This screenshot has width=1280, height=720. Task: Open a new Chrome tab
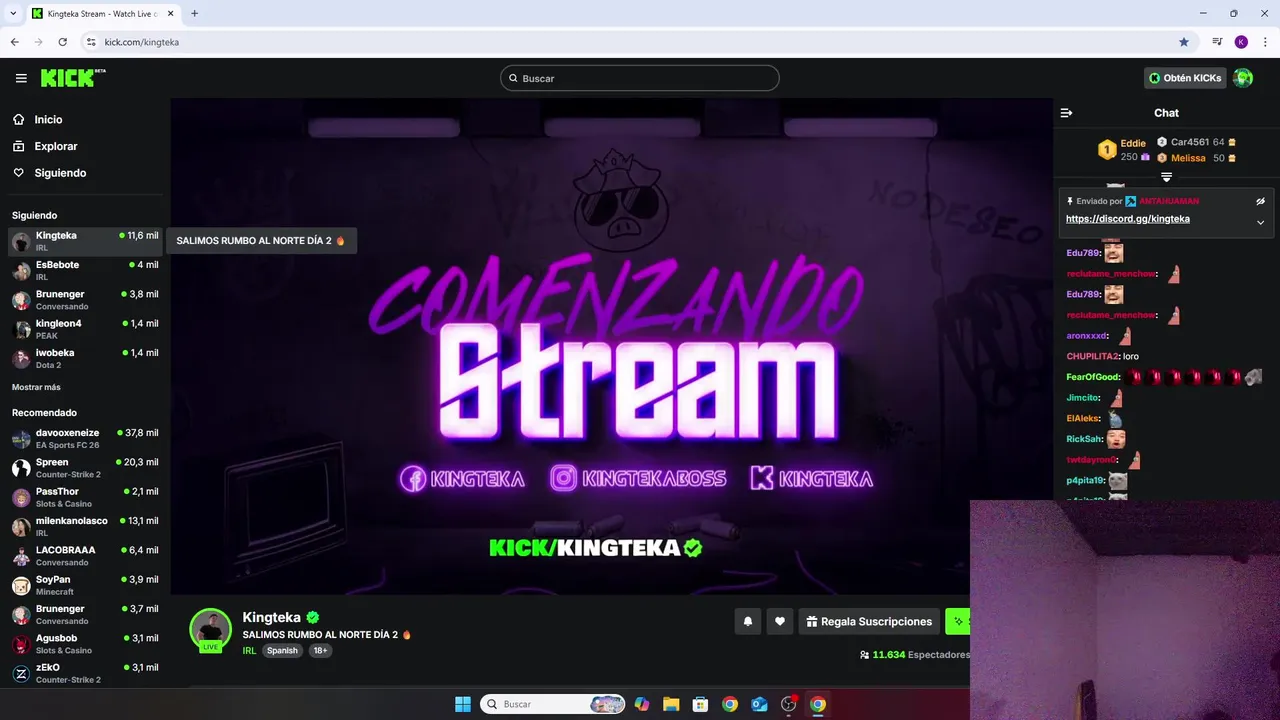[194, 13]
